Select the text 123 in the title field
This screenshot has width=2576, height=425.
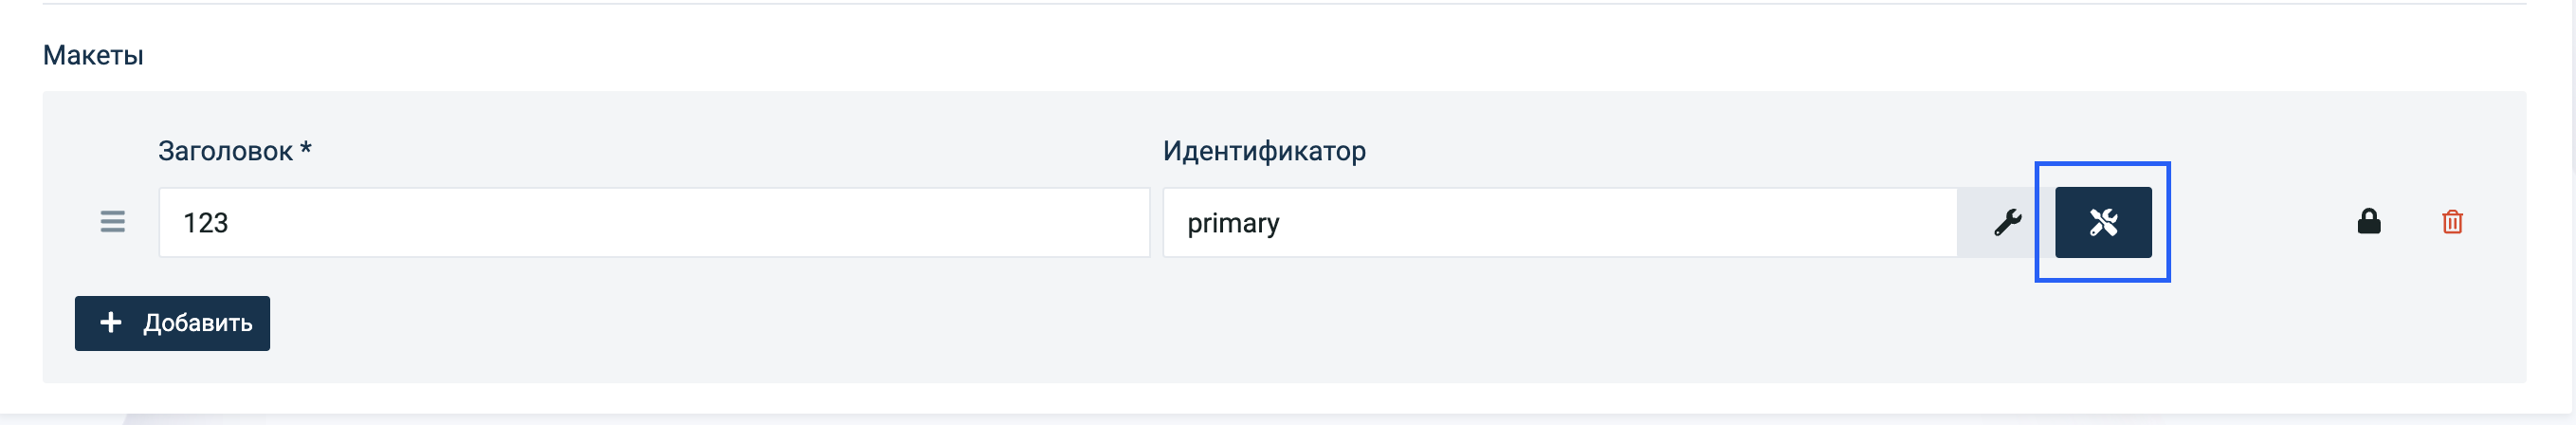coord(206,222)
